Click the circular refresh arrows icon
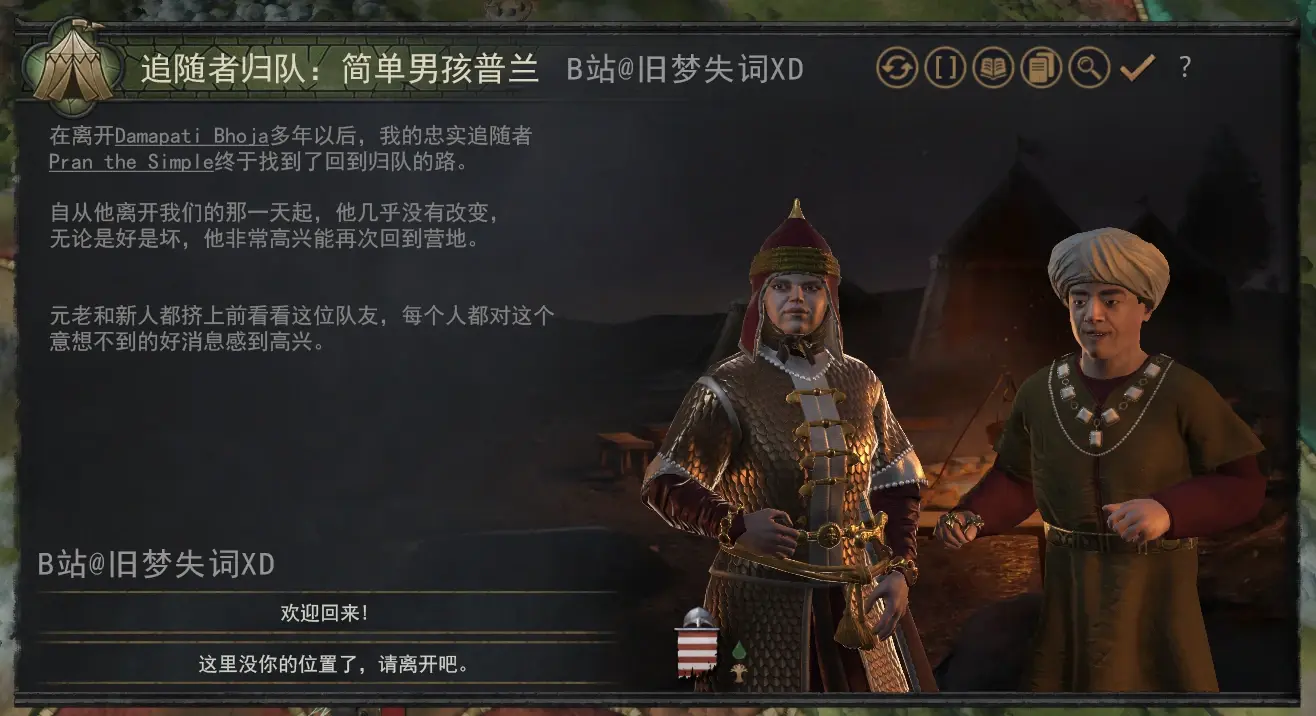 [897, 68]
